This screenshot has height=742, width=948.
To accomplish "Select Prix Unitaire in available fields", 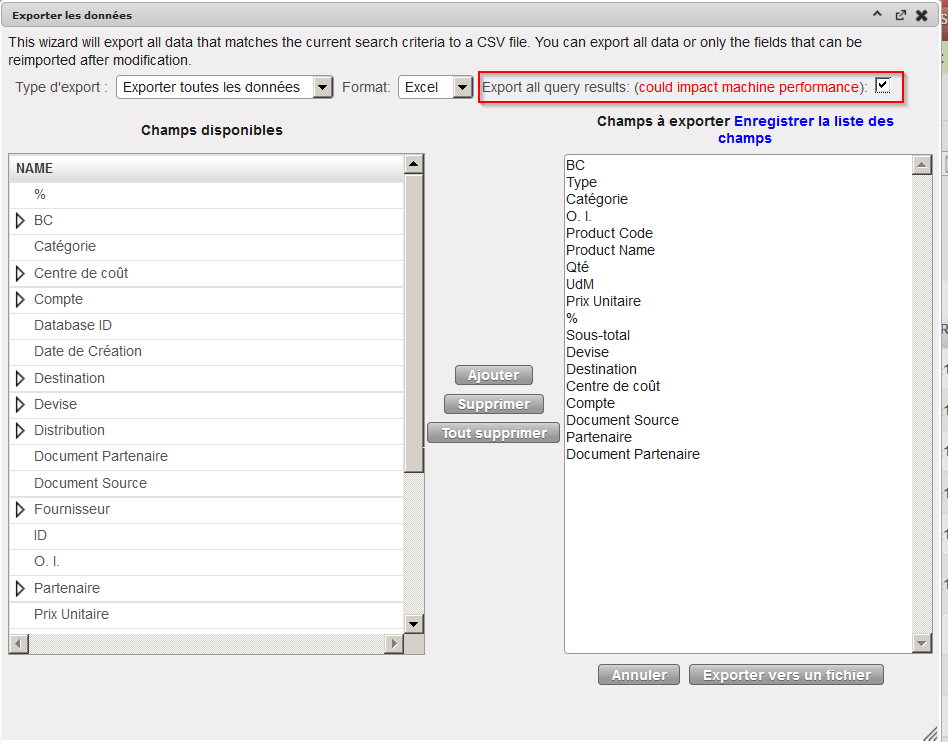I will pyautogui.click(x=206, y=614).
